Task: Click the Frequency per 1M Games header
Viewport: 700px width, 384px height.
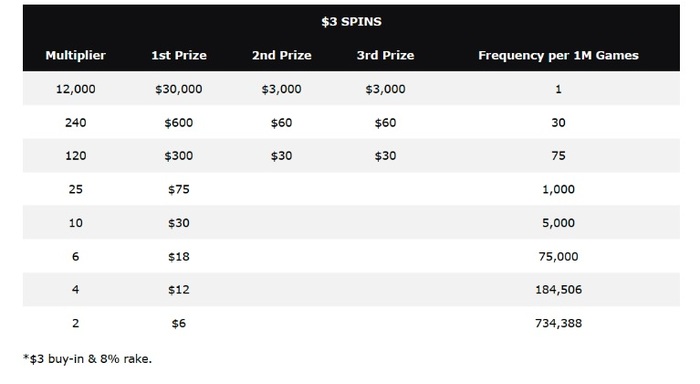Action: (x=558, y=55)
